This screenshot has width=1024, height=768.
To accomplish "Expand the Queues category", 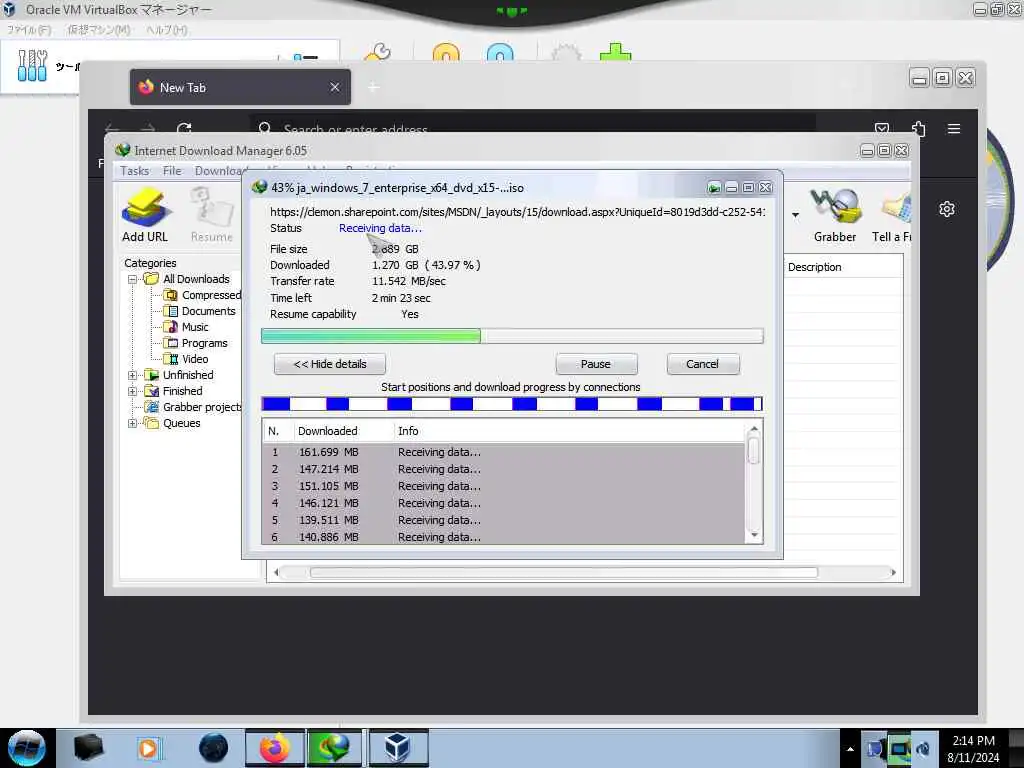I will [133, 423].
